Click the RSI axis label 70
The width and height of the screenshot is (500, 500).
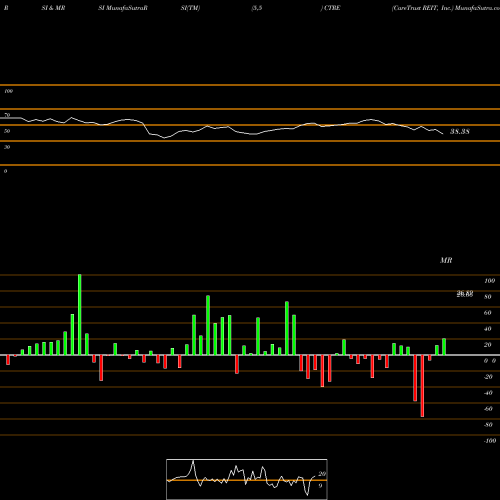point(7,115)
